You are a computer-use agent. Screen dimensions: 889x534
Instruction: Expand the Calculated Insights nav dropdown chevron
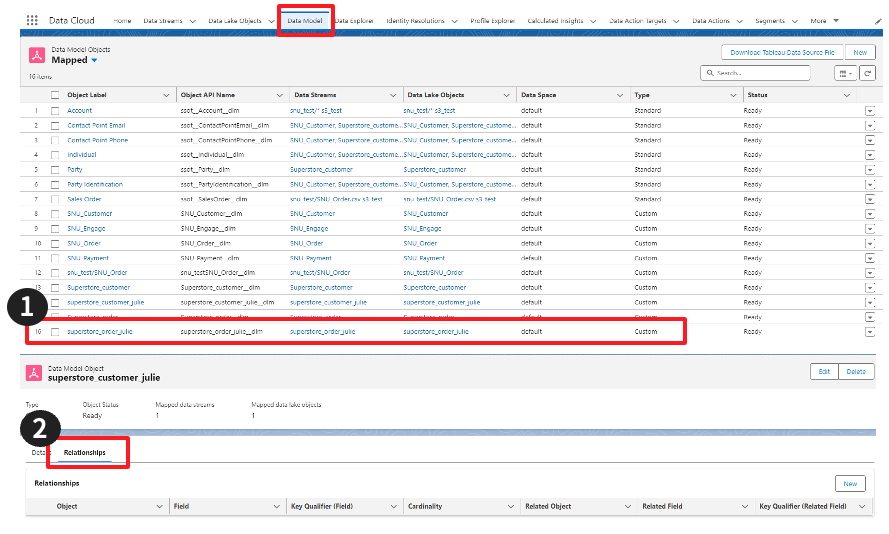[x=593, y=21]
